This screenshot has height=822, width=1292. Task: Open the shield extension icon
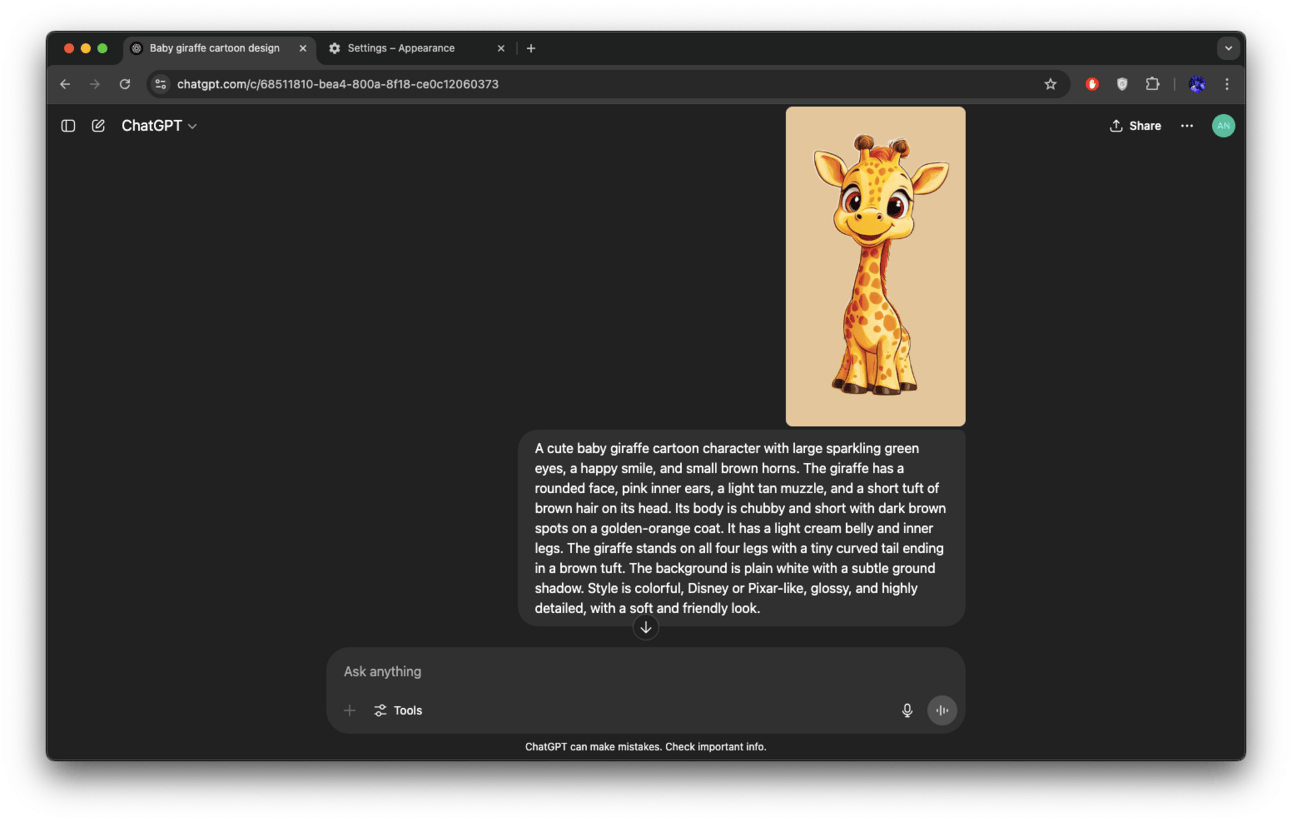click(1122, 84)
